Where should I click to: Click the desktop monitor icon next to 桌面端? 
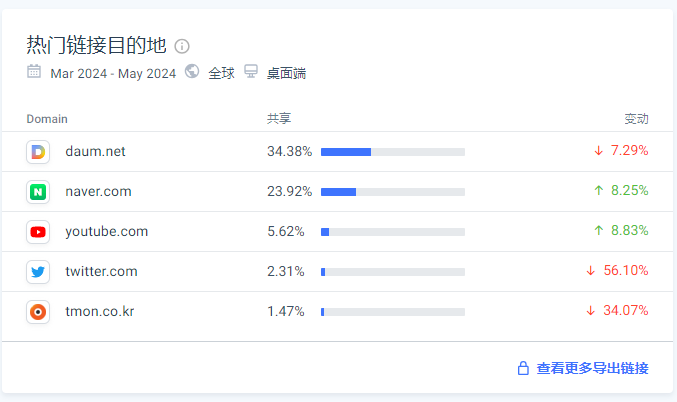coord(251,71)
